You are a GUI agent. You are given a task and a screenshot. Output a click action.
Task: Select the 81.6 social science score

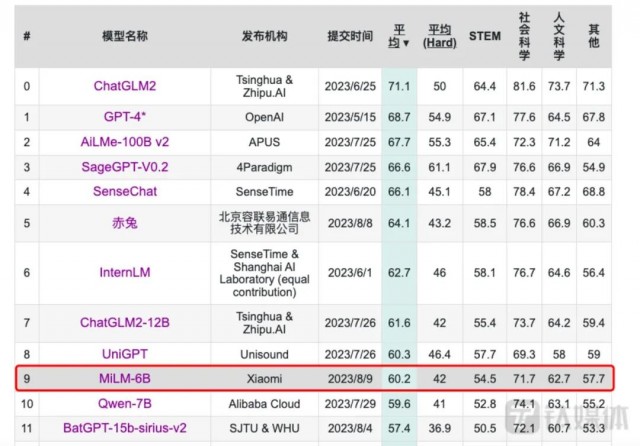point(524,86)
